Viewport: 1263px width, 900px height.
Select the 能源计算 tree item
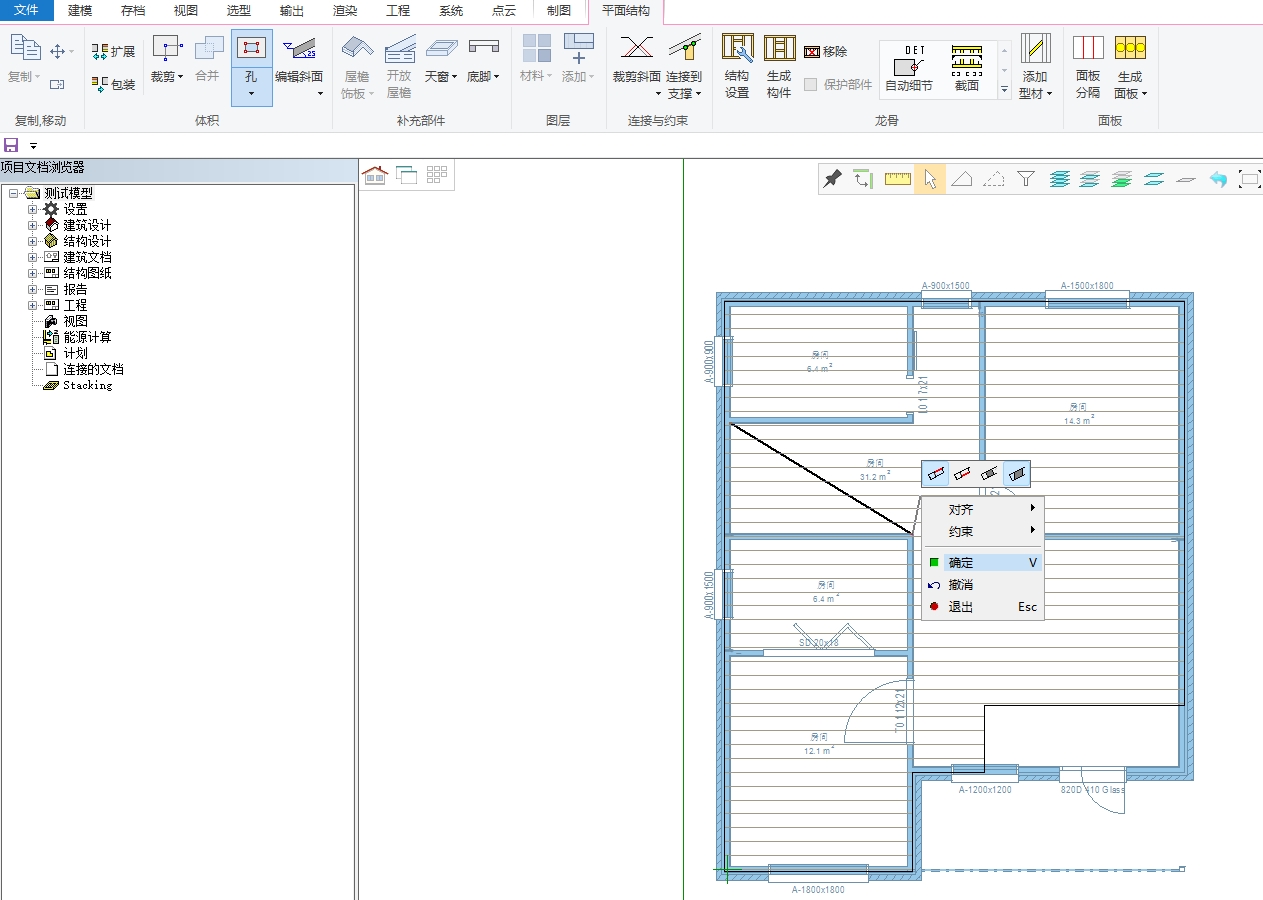coord(88,337)
